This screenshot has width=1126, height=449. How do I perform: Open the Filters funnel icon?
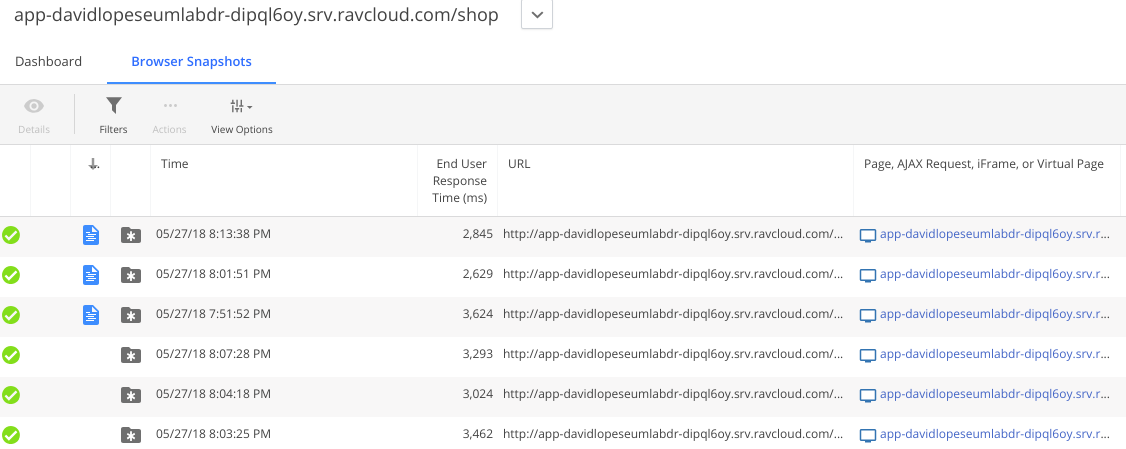[113, 106]
